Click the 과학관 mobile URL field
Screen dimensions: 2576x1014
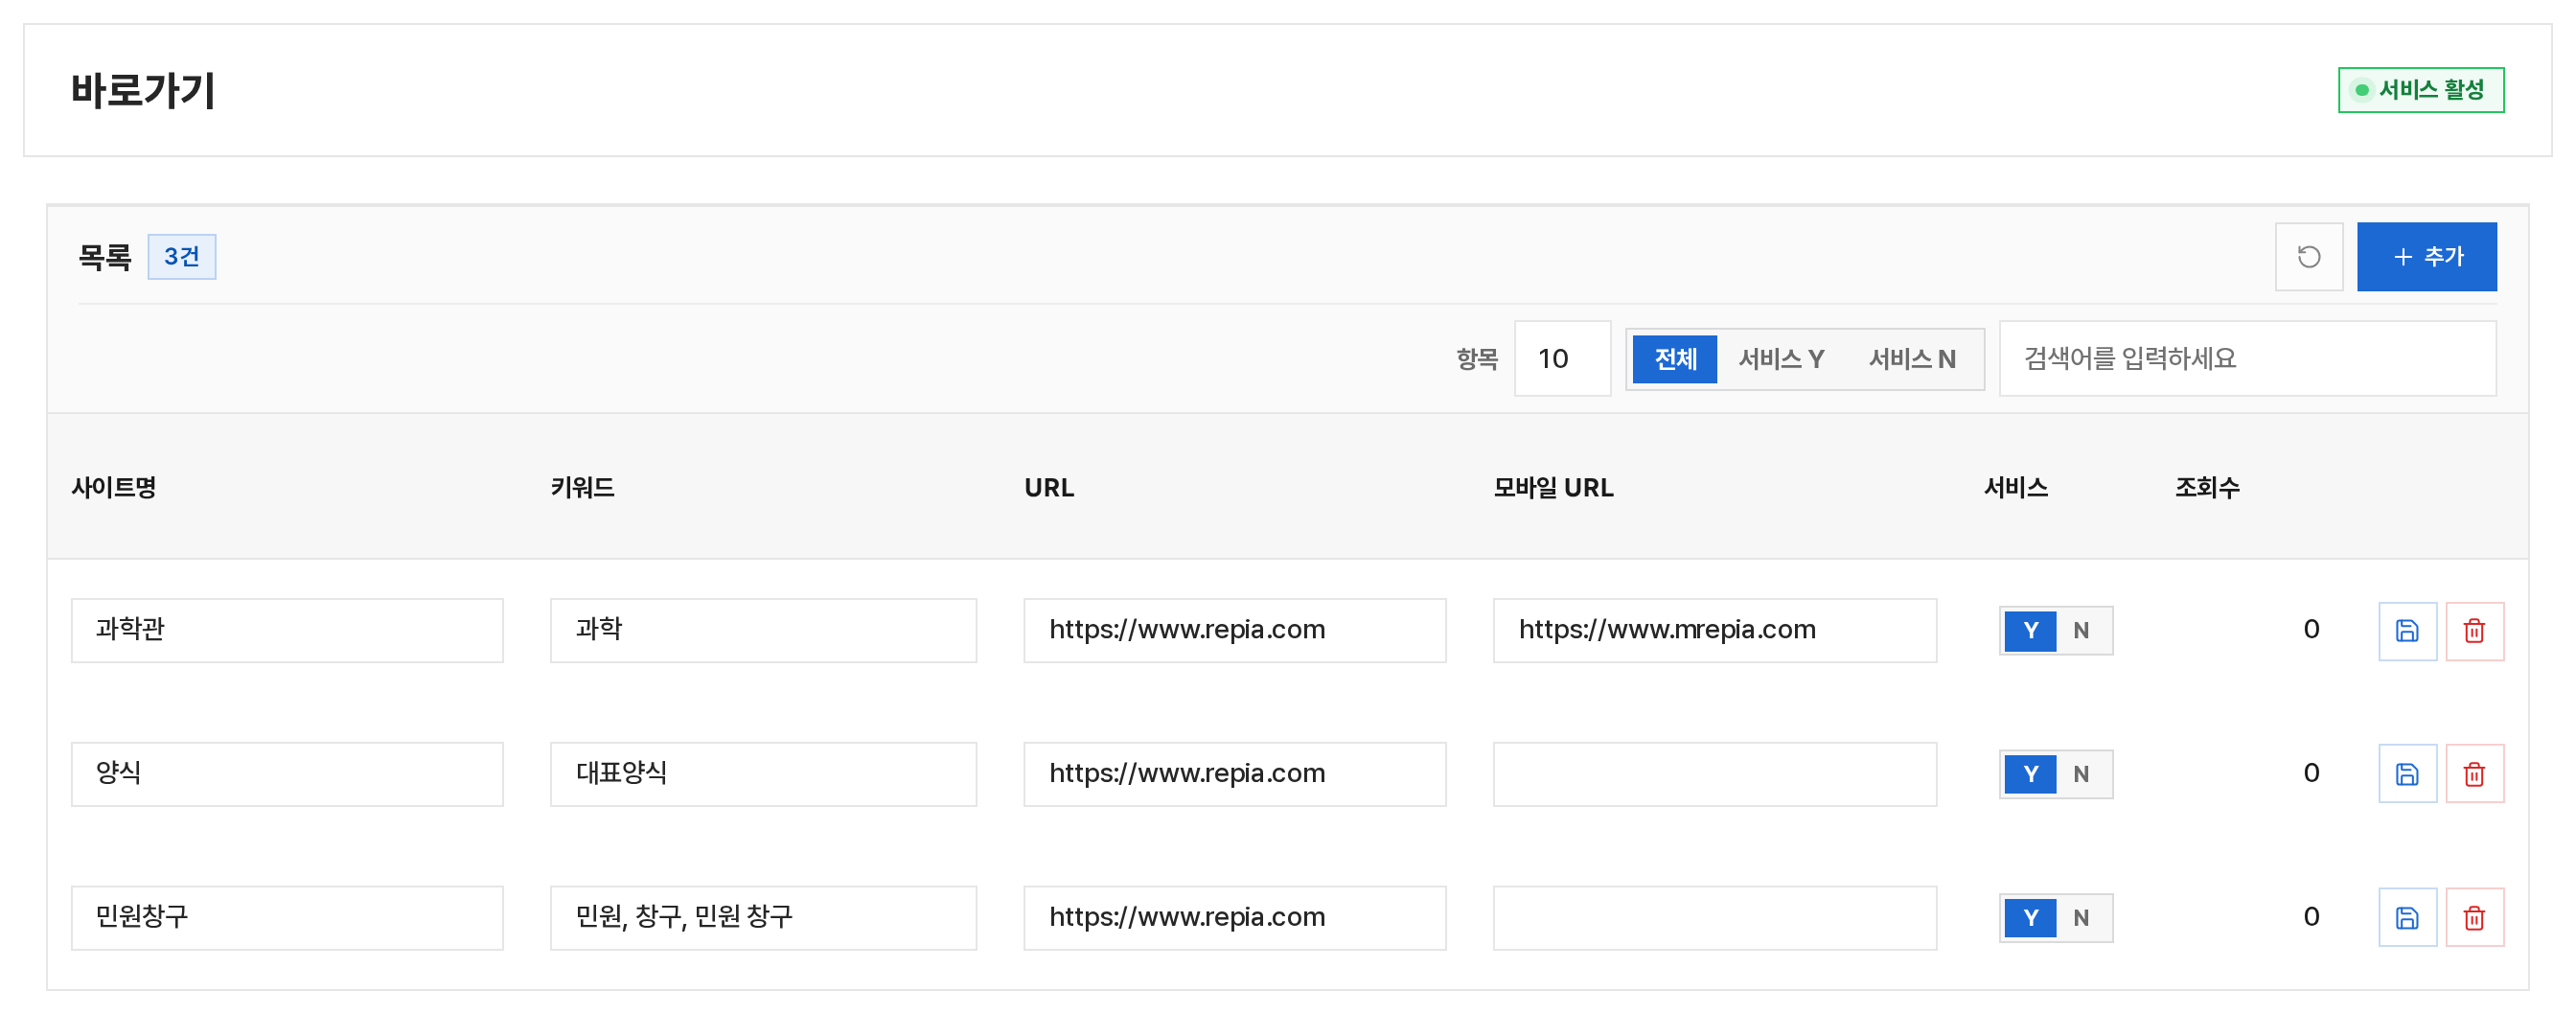1714,631
